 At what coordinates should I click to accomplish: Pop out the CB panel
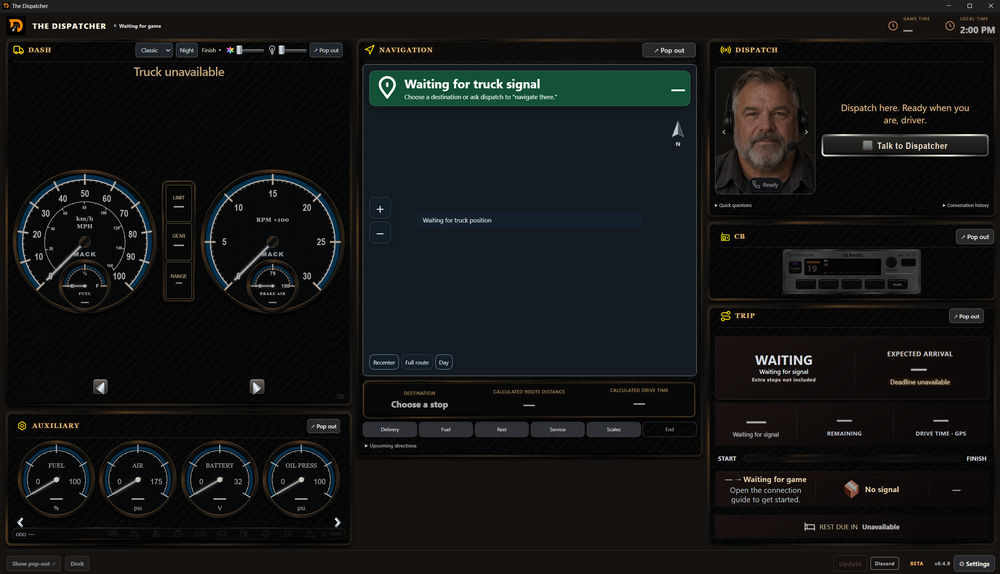(x=974, y=237)
